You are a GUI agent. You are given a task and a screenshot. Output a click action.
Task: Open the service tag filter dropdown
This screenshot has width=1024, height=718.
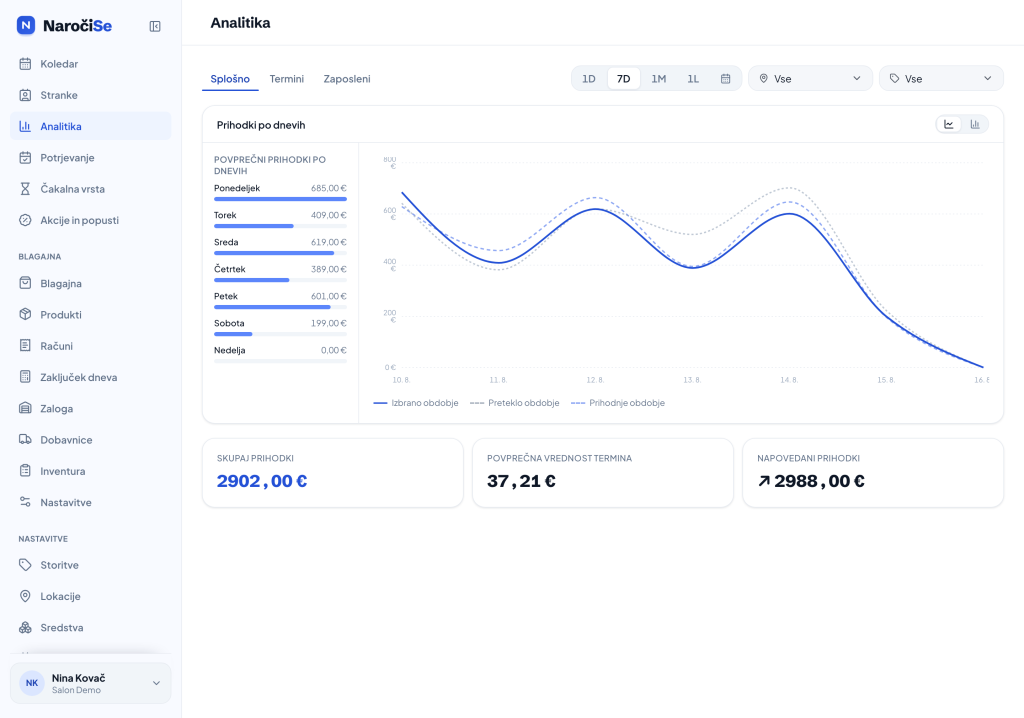(x=941, y=79)
